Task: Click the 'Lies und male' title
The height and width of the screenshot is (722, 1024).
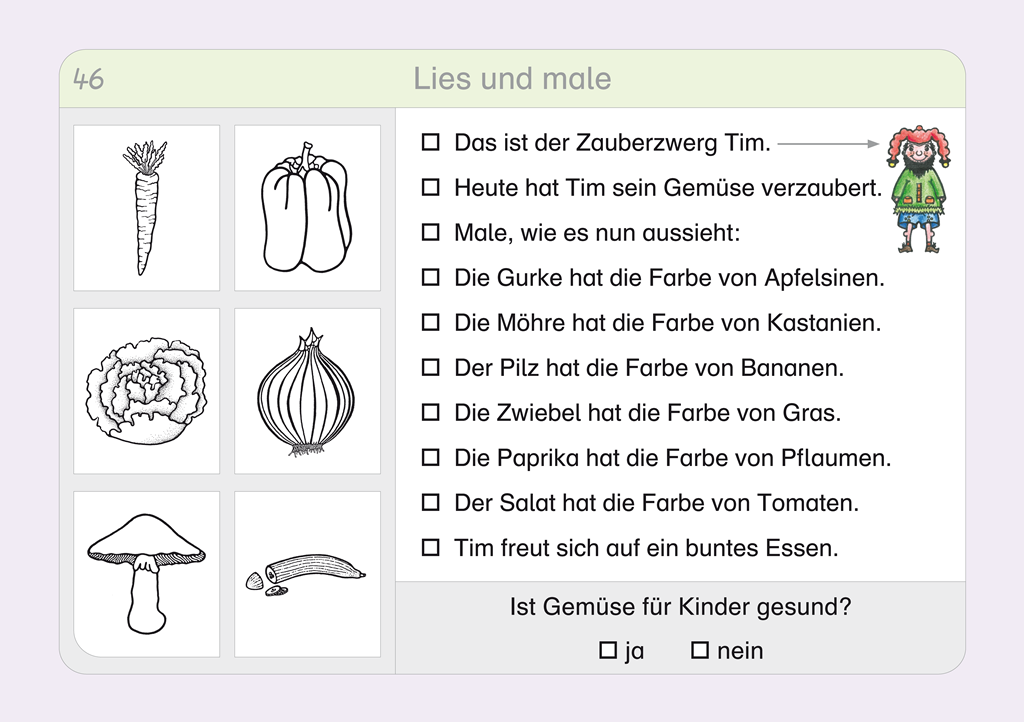Action: tap(512, 79)
